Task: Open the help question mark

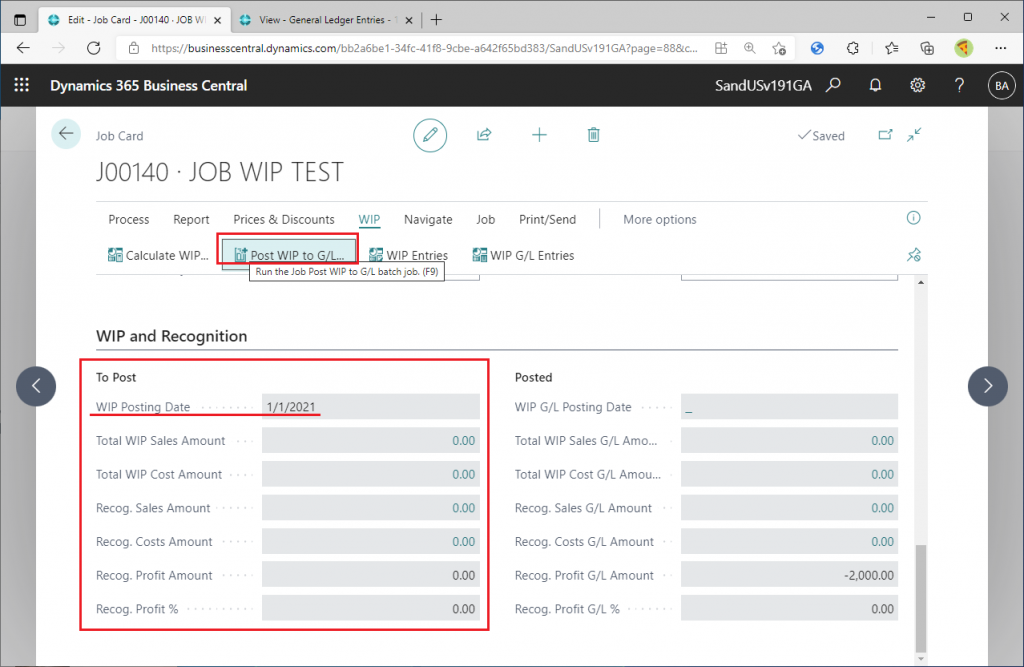Action: (x=959, y=85)
